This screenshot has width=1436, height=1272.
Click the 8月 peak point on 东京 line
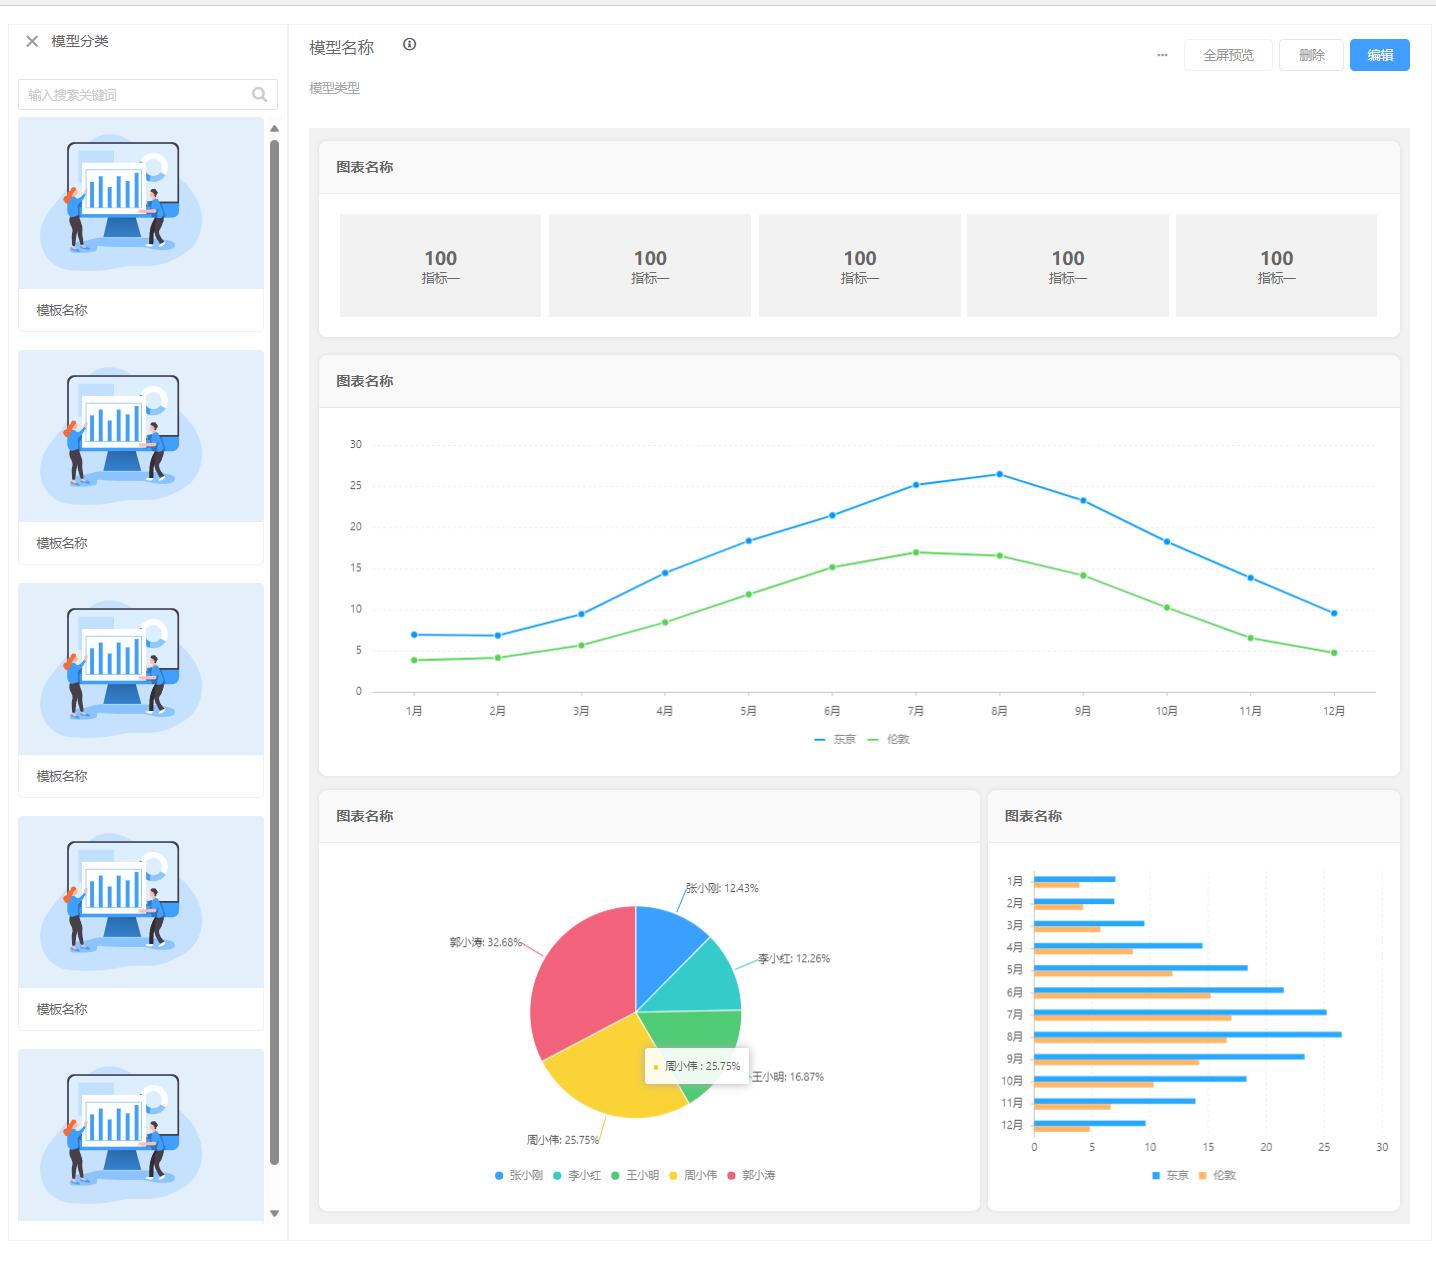pos(999,474)
